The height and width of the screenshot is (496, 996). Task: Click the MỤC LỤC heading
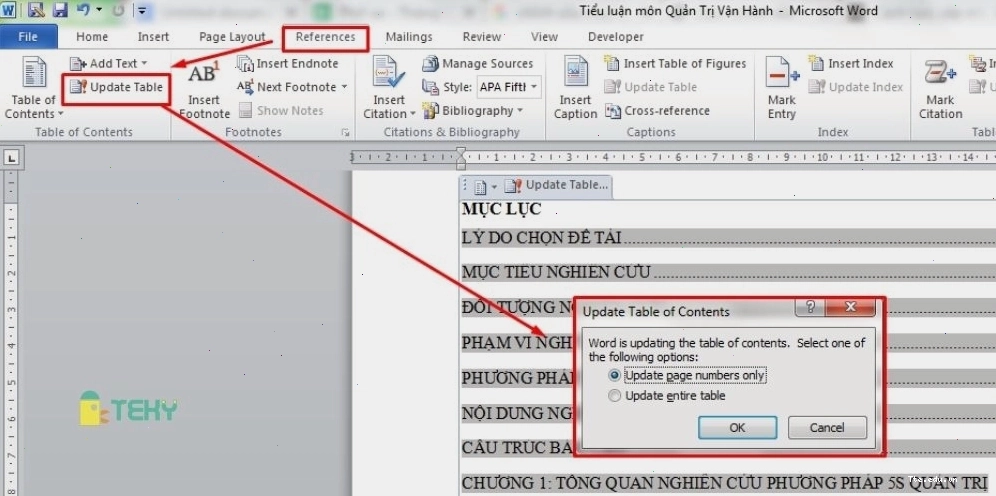pos(502,208)
